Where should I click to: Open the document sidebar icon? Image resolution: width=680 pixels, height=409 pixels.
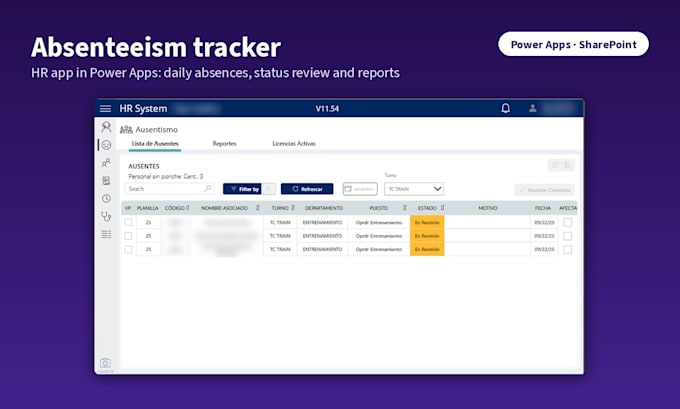(106, 180)
